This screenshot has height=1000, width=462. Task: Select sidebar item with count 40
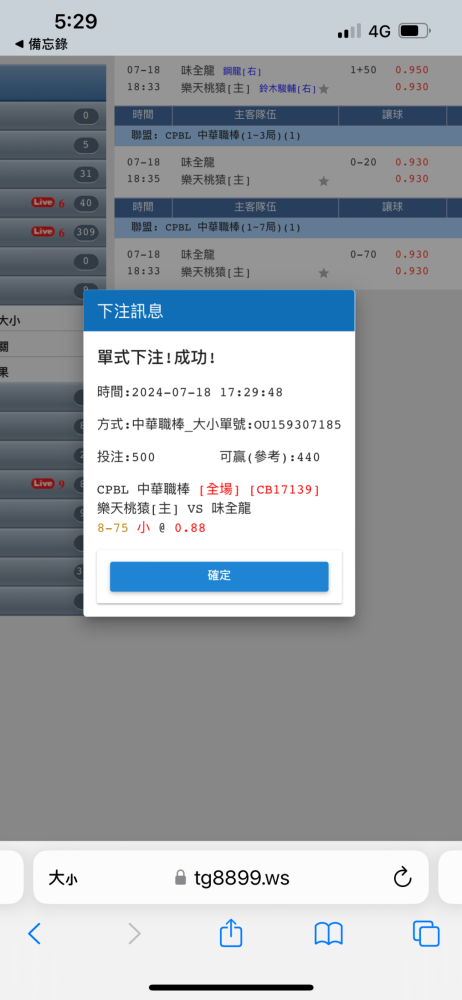click(52, 203)
